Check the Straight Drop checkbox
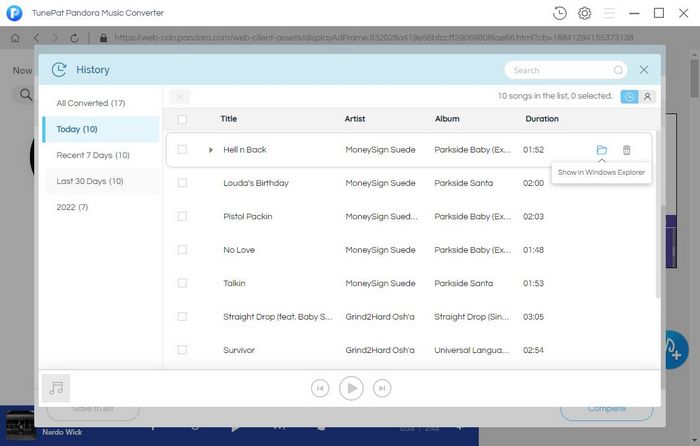The height and width of the screenshot is (446, 700). pos(182,317)
